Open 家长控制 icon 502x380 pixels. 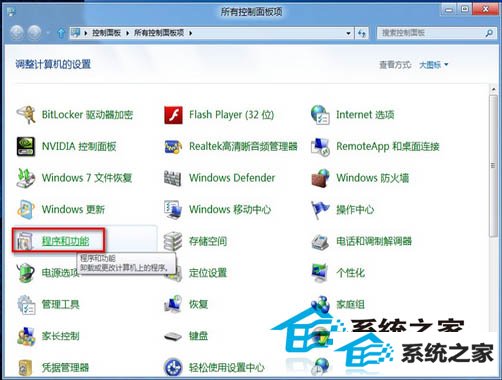click(26, 336)
